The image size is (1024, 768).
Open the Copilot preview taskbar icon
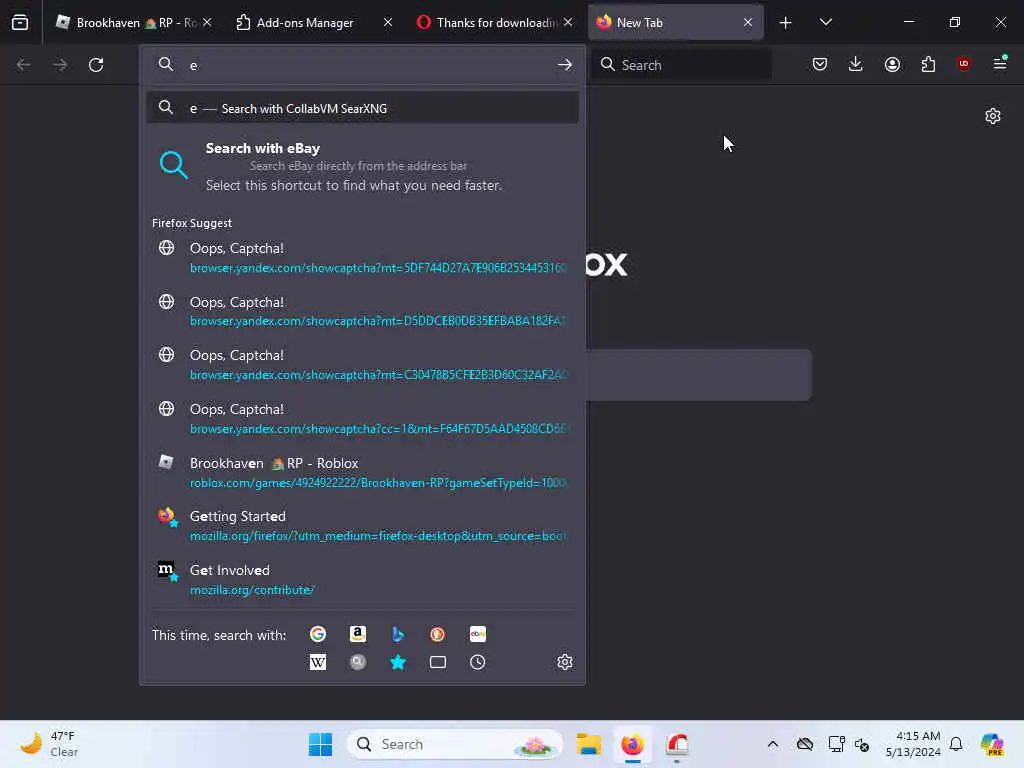(992, 744)
